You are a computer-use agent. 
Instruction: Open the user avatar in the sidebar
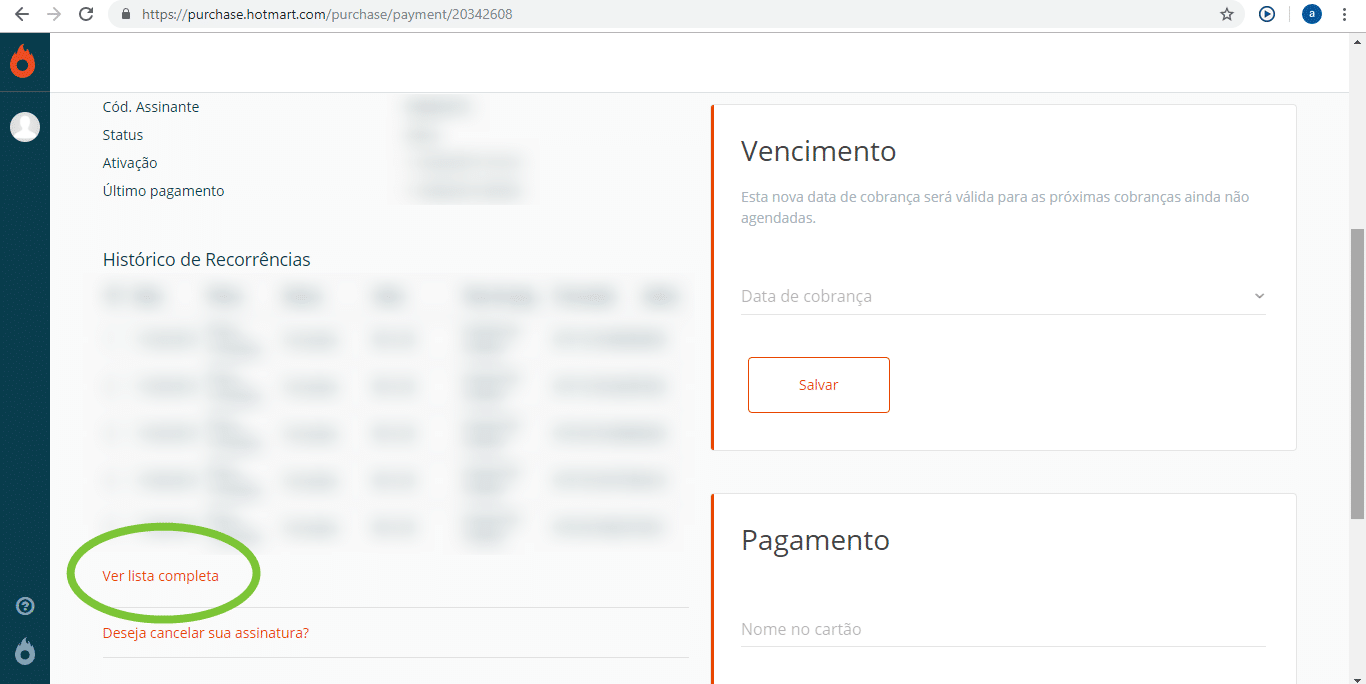click(25, 127)
